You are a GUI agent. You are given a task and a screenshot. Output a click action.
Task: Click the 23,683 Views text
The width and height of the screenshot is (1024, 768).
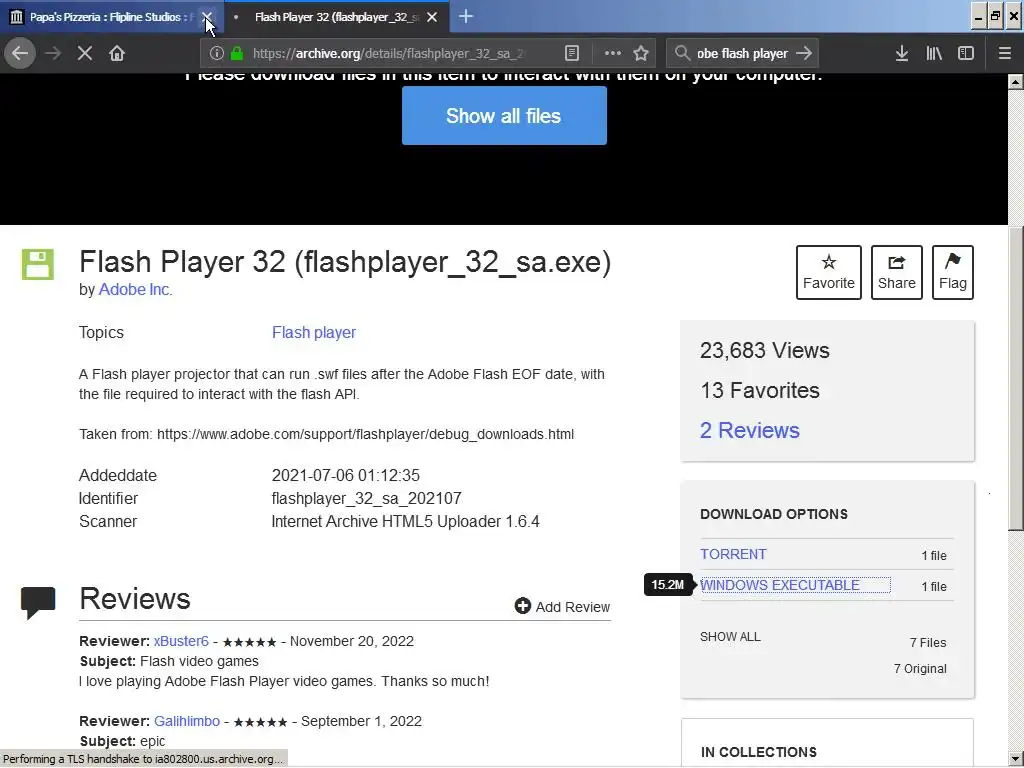coord(765,351)
